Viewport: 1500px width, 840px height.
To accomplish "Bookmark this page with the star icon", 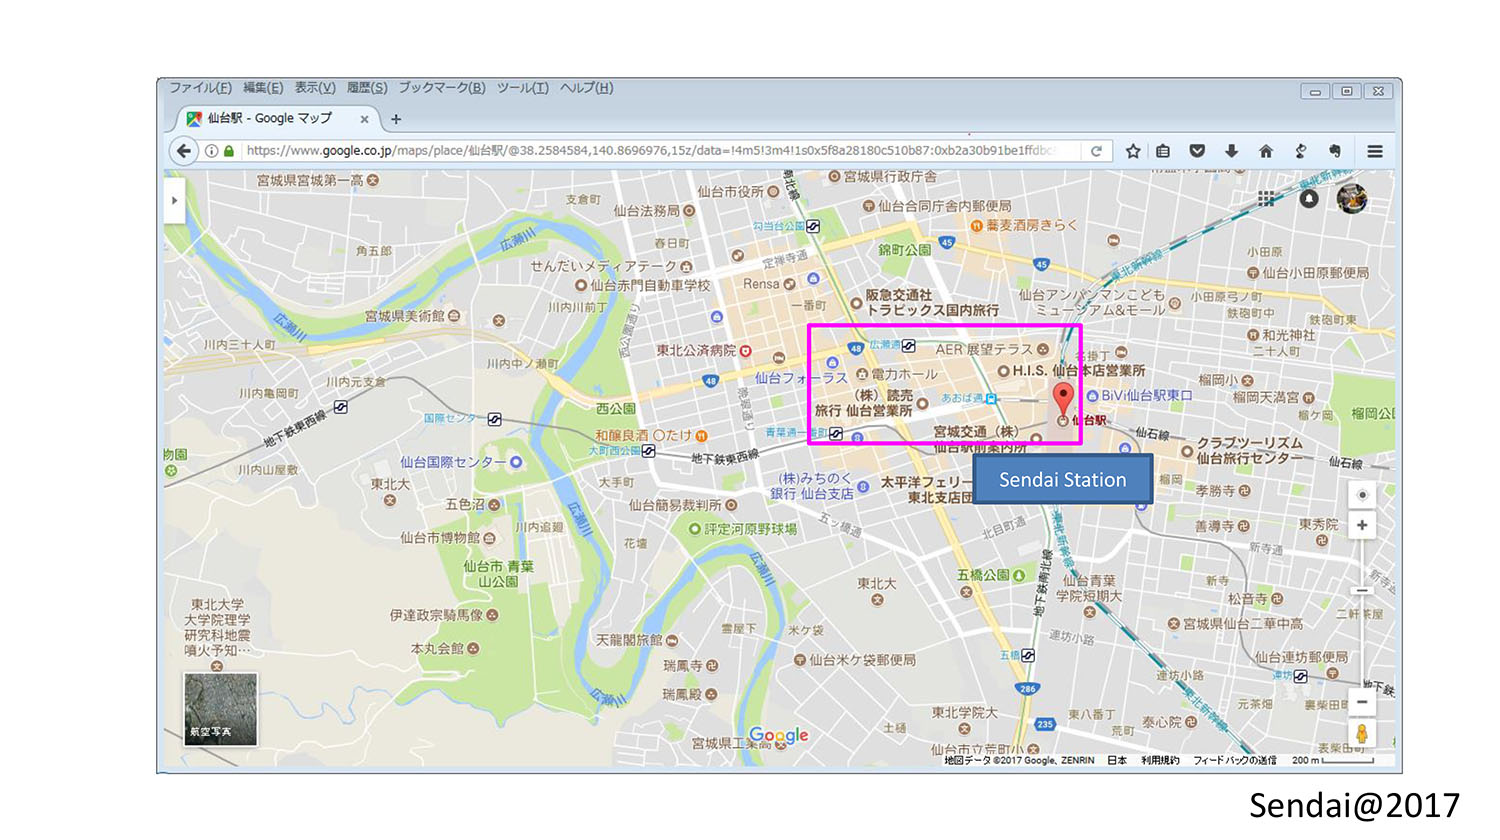I will coord(1133,151).
